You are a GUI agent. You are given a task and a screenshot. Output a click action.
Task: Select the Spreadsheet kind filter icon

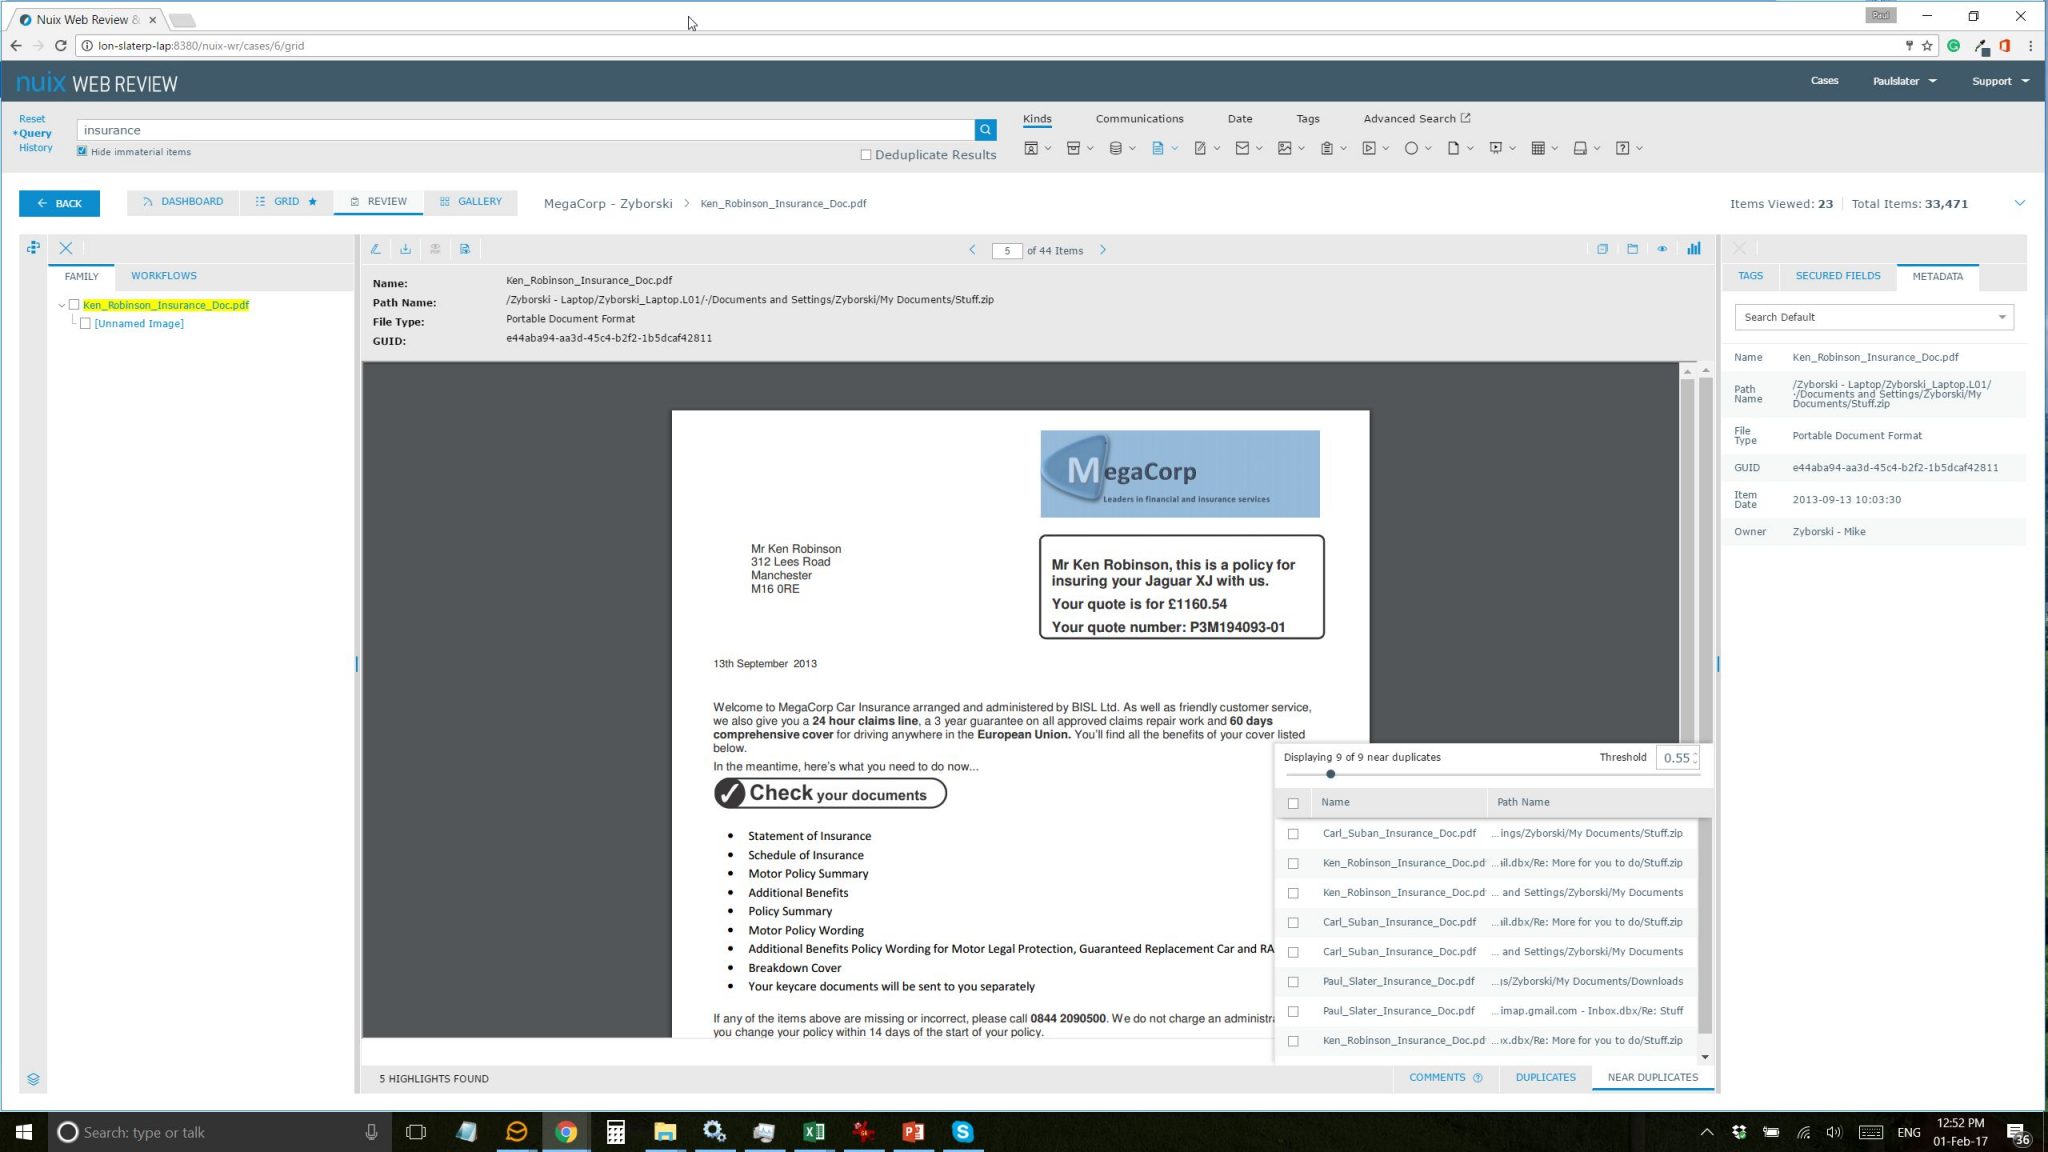[1540, 147]
